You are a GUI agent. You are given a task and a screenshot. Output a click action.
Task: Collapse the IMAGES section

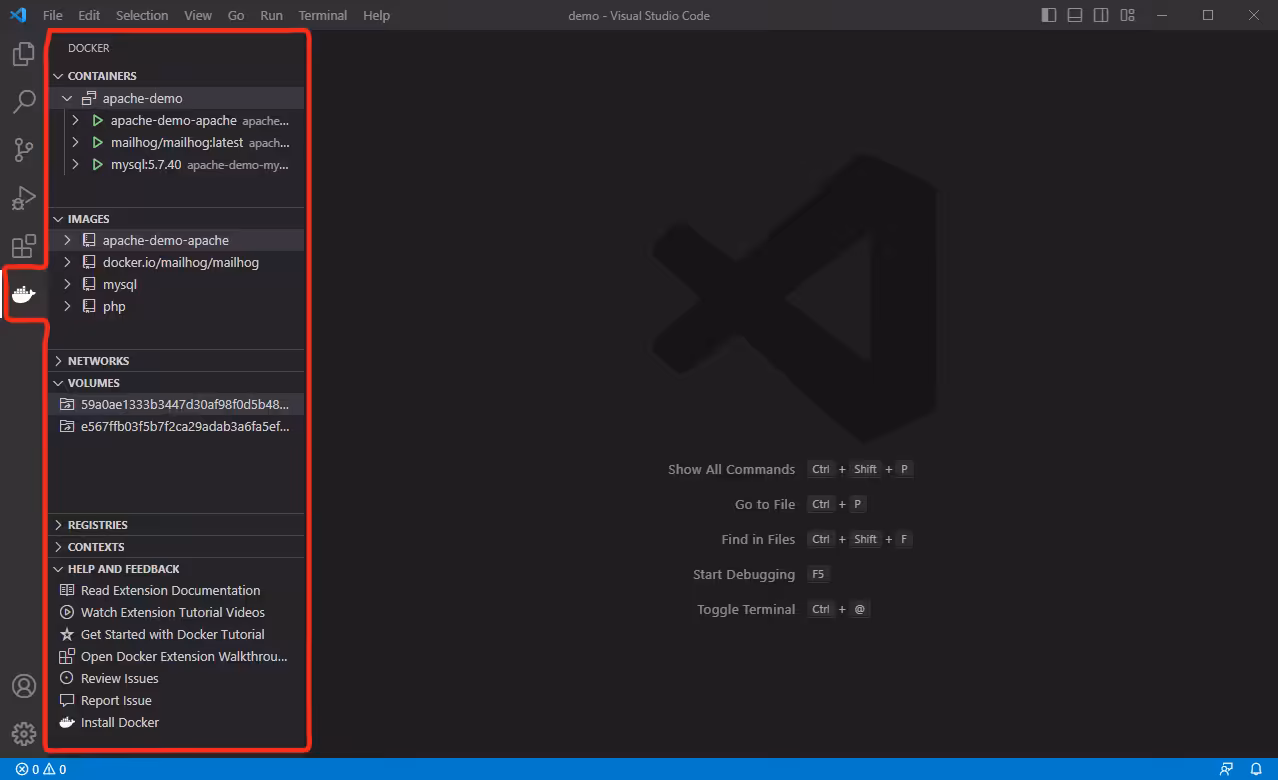58,218
